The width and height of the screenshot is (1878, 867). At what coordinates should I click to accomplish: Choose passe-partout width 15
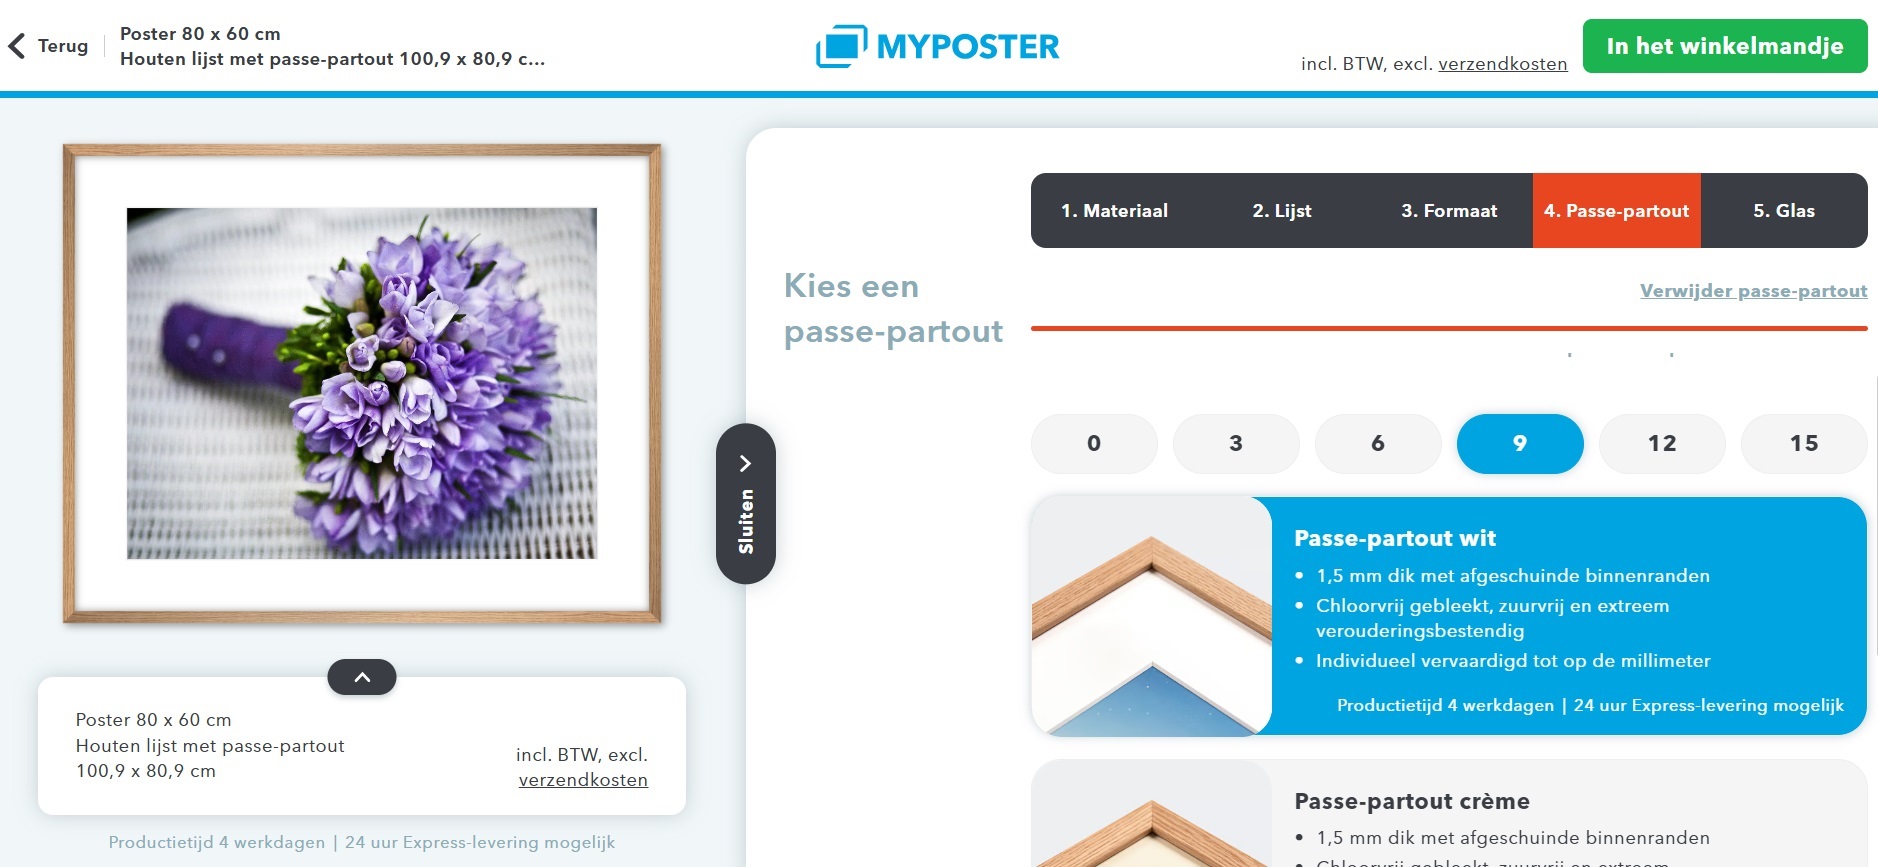1804,443
